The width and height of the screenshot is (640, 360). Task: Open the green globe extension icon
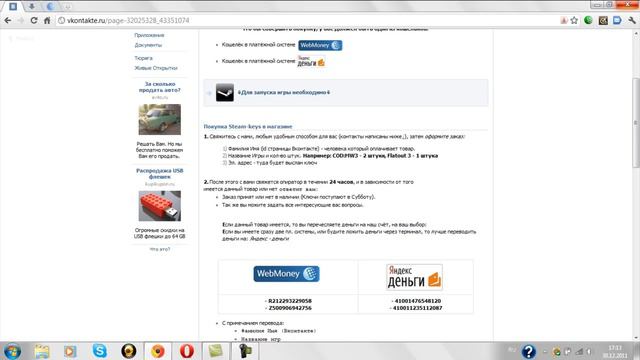[588, 20]
